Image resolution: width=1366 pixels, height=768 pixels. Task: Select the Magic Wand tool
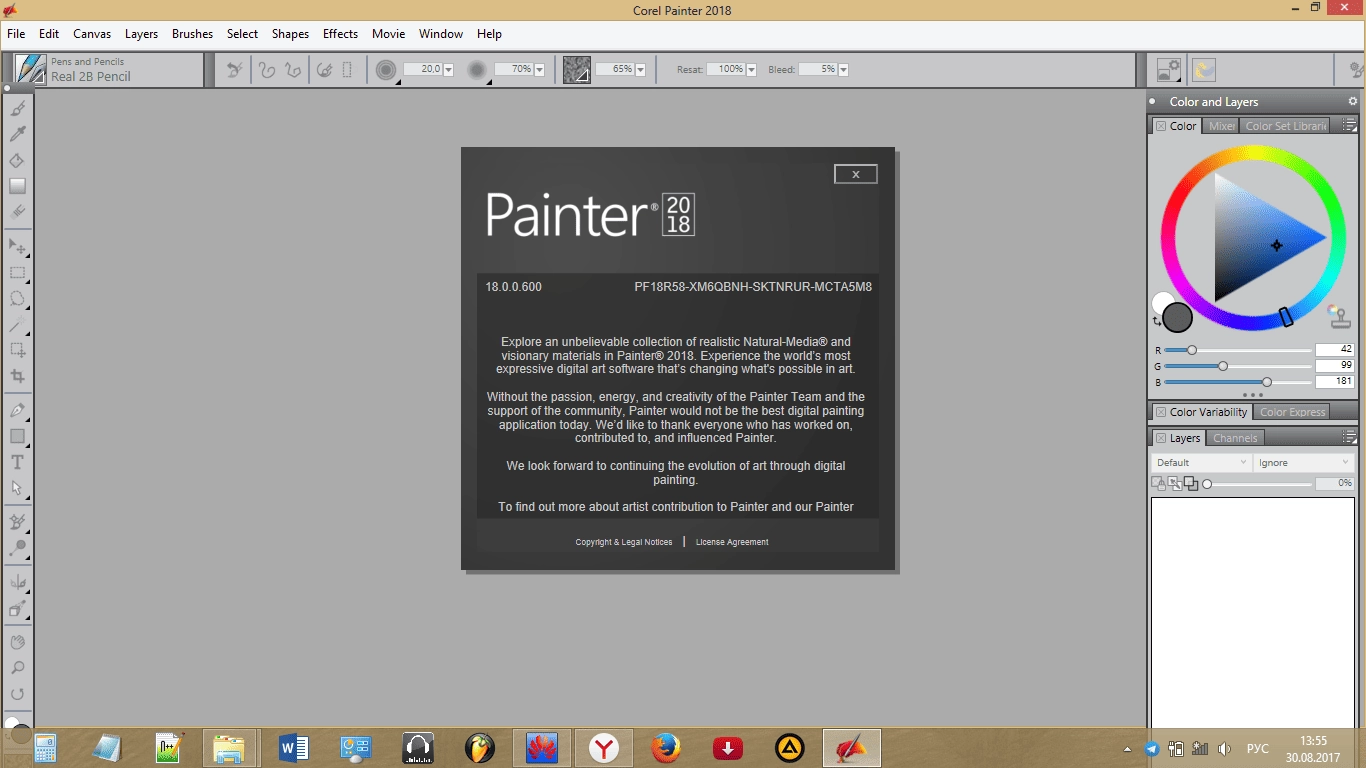pyautogui.click(x=17, y=324)
